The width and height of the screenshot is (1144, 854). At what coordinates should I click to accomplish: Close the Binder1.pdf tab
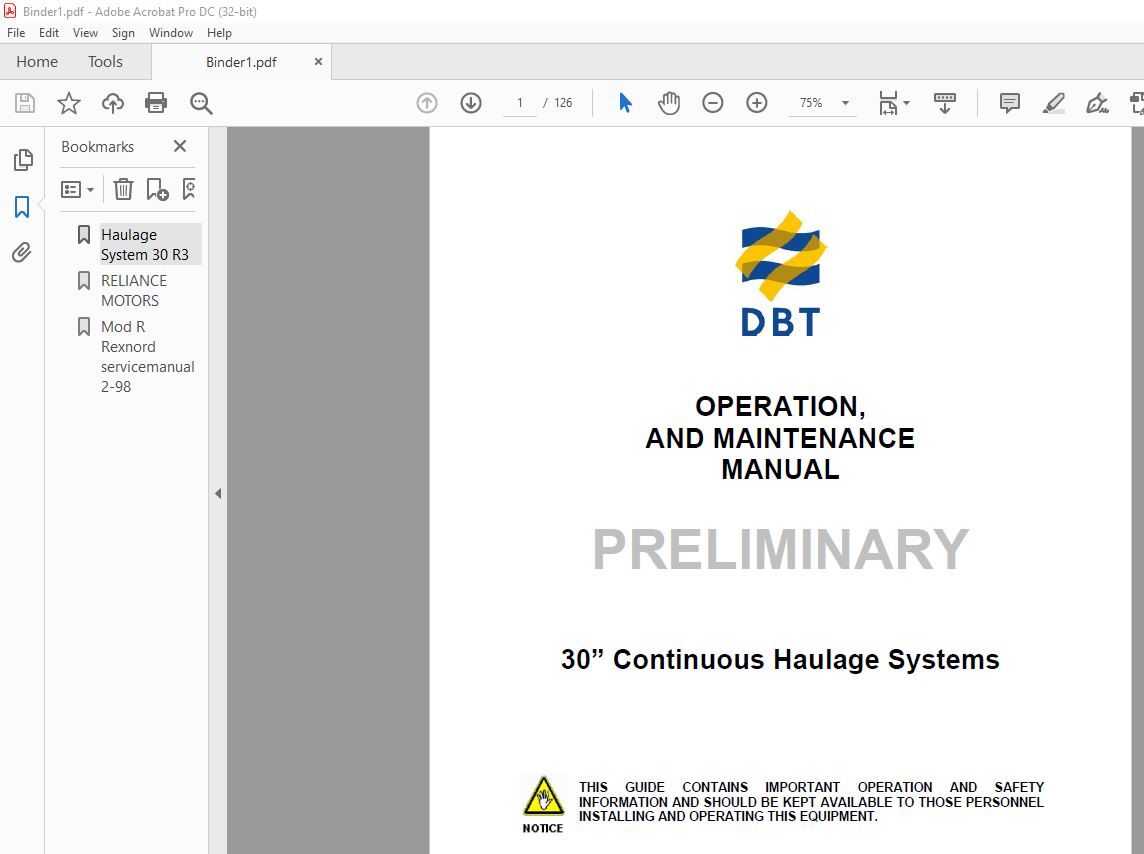(x=318, y=62)
